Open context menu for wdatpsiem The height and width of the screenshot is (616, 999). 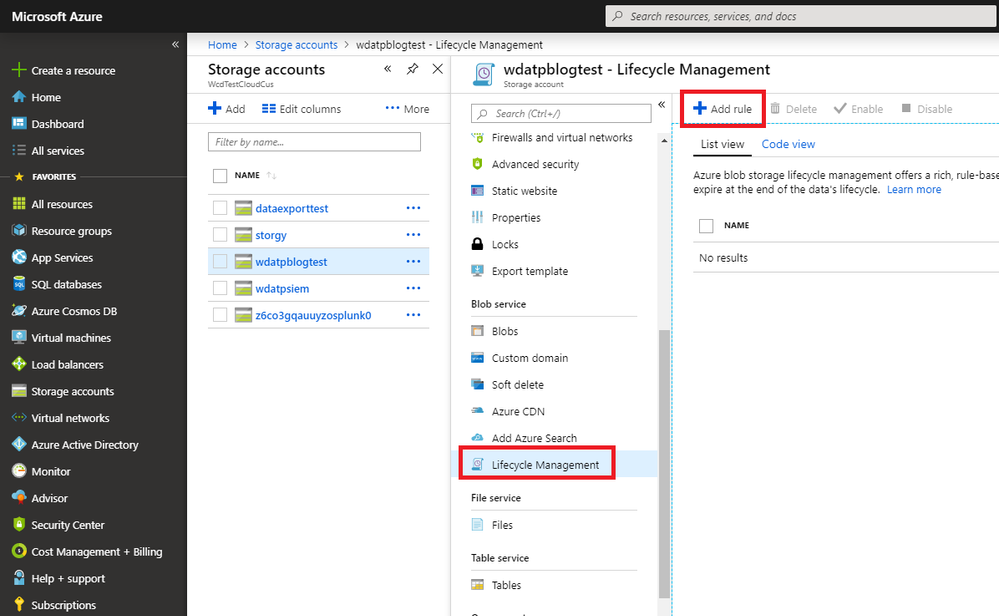(413, 289)
